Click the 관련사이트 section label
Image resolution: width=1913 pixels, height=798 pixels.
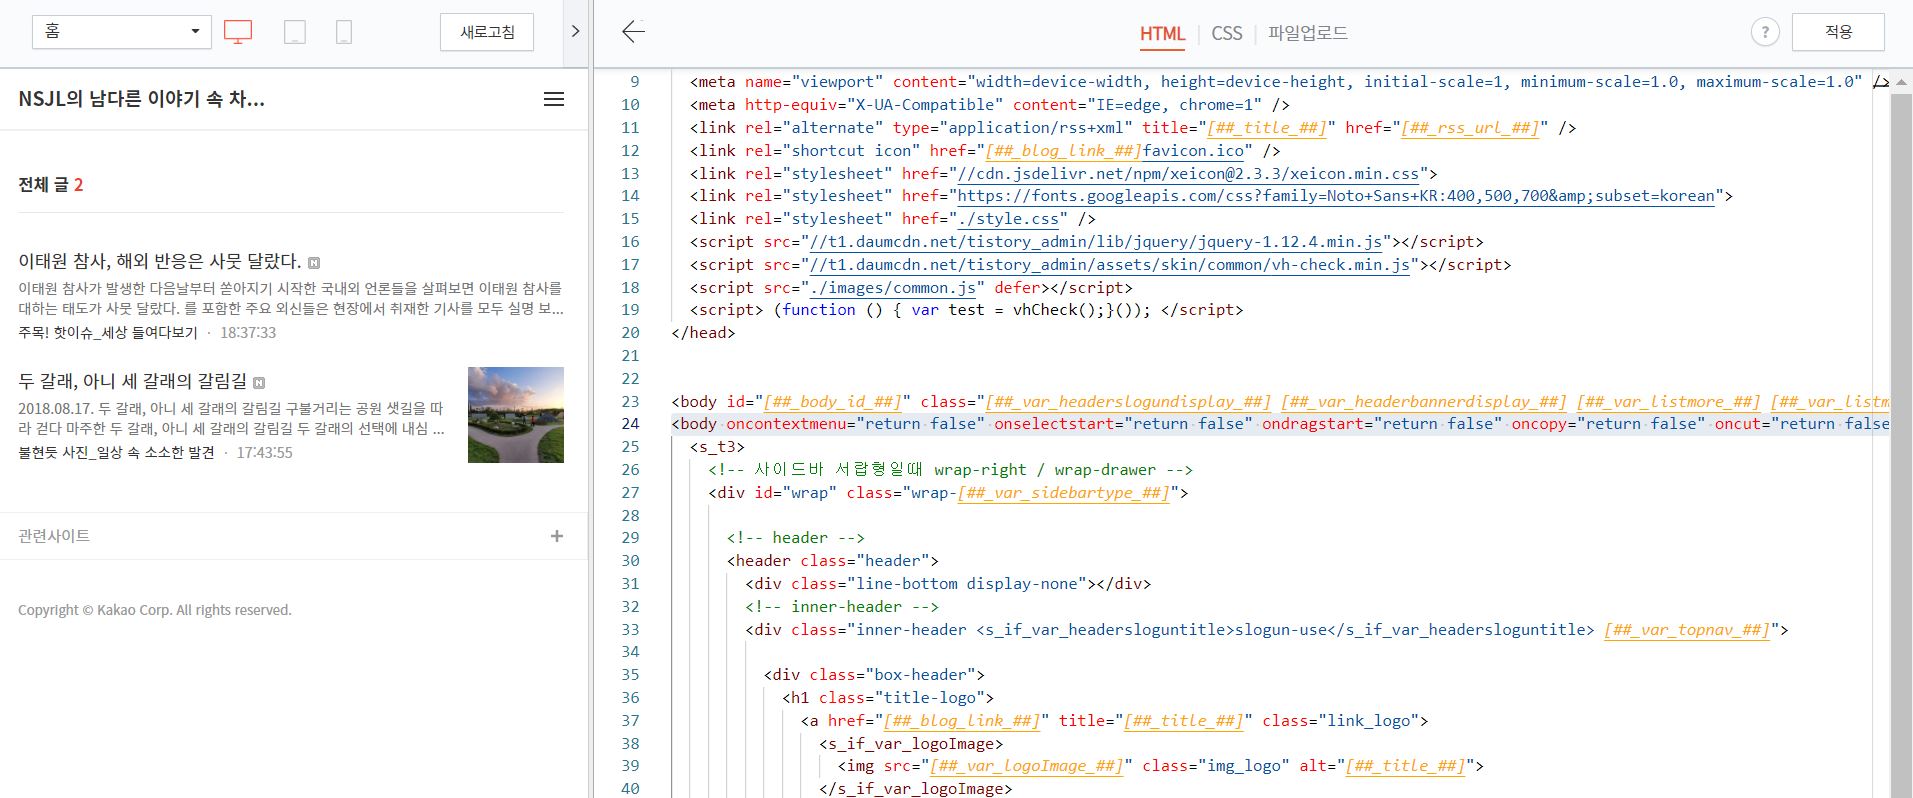54,536
